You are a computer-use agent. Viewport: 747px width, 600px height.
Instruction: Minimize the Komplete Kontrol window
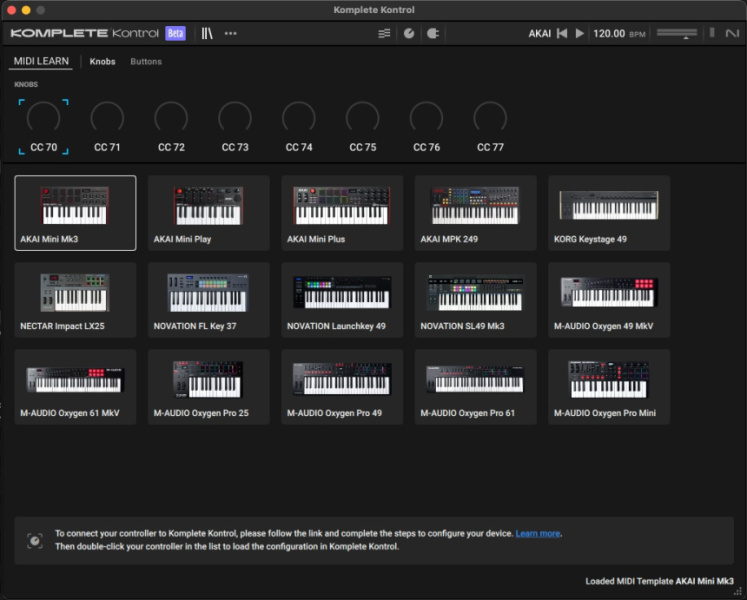[26, 10]
